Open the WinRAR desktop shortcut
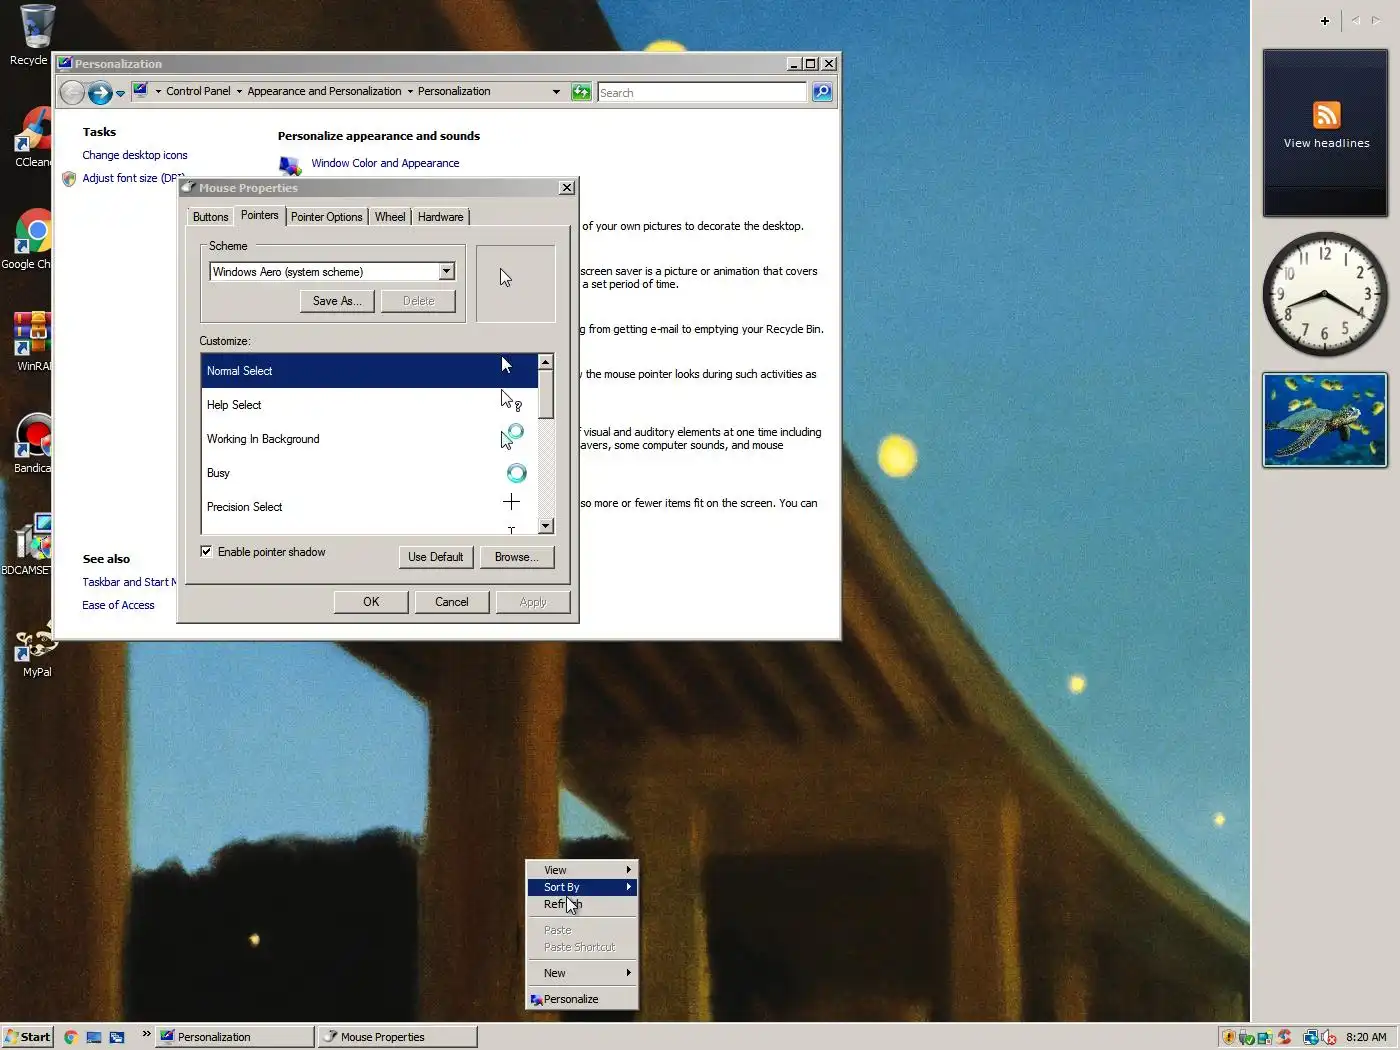This screenshot has width=1400, height=1050. 32,342
